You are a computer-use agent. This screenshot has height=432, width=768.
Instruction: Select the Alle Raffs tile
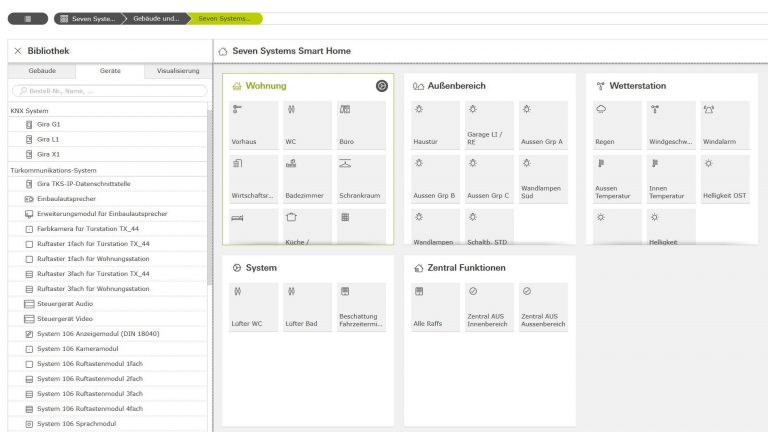click(435, 307)
